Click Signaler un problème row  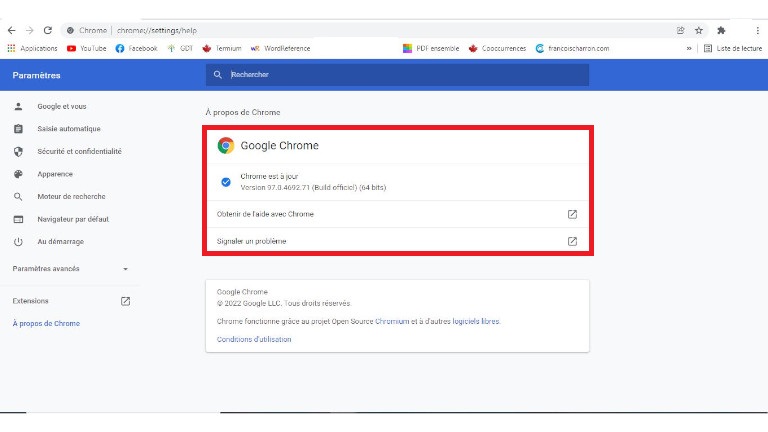tap(397, 241)
